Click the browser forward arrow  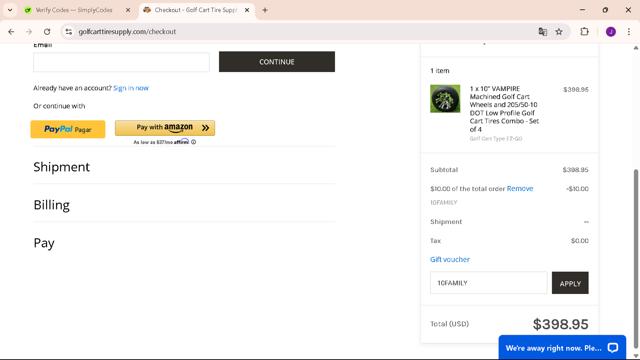point(29,31)
